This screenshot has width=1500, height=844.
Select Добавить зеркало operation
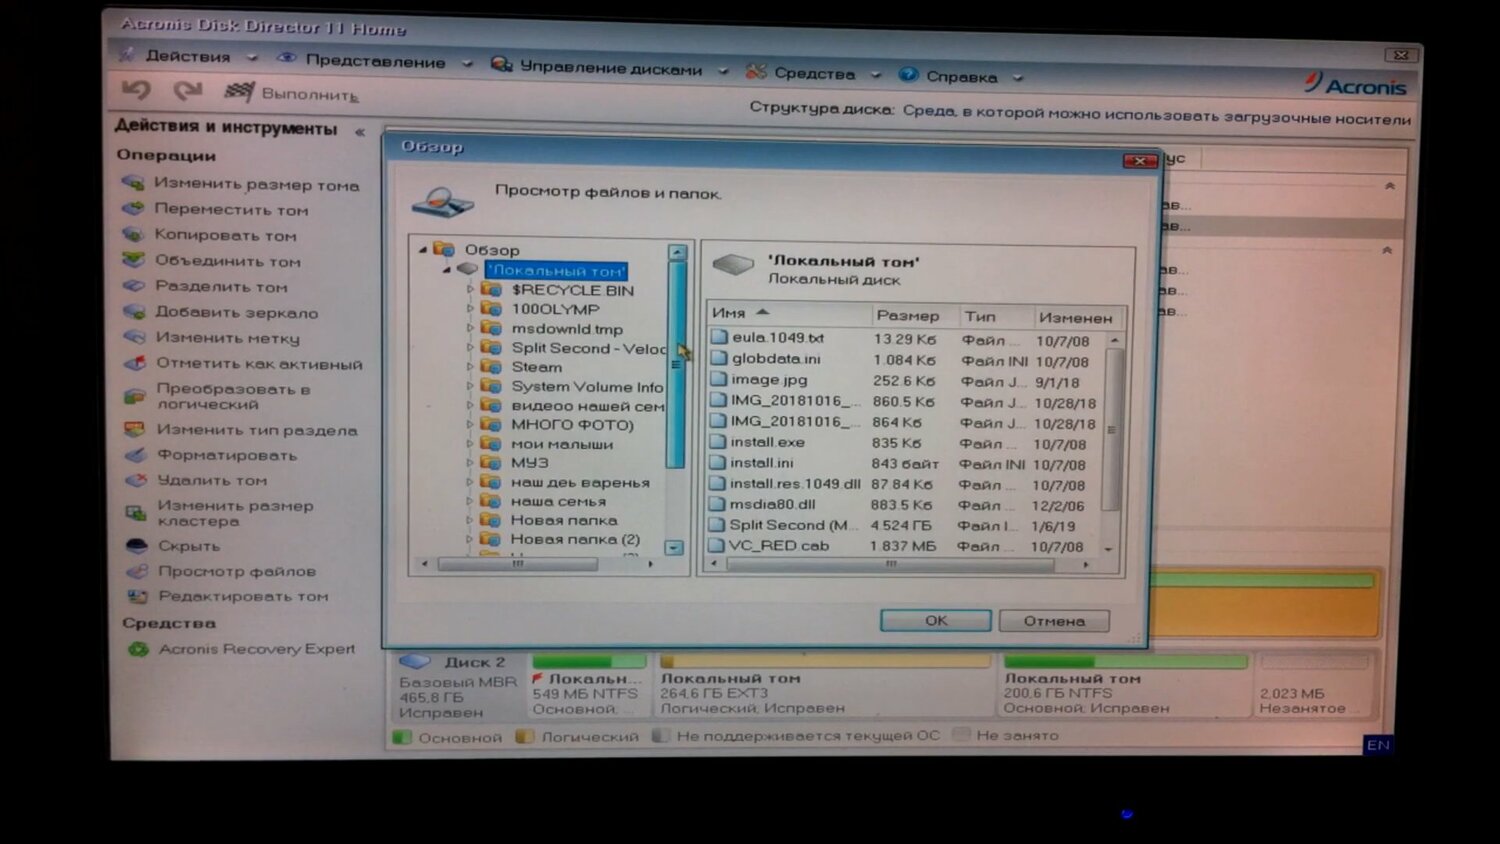[x=221, y=312]
